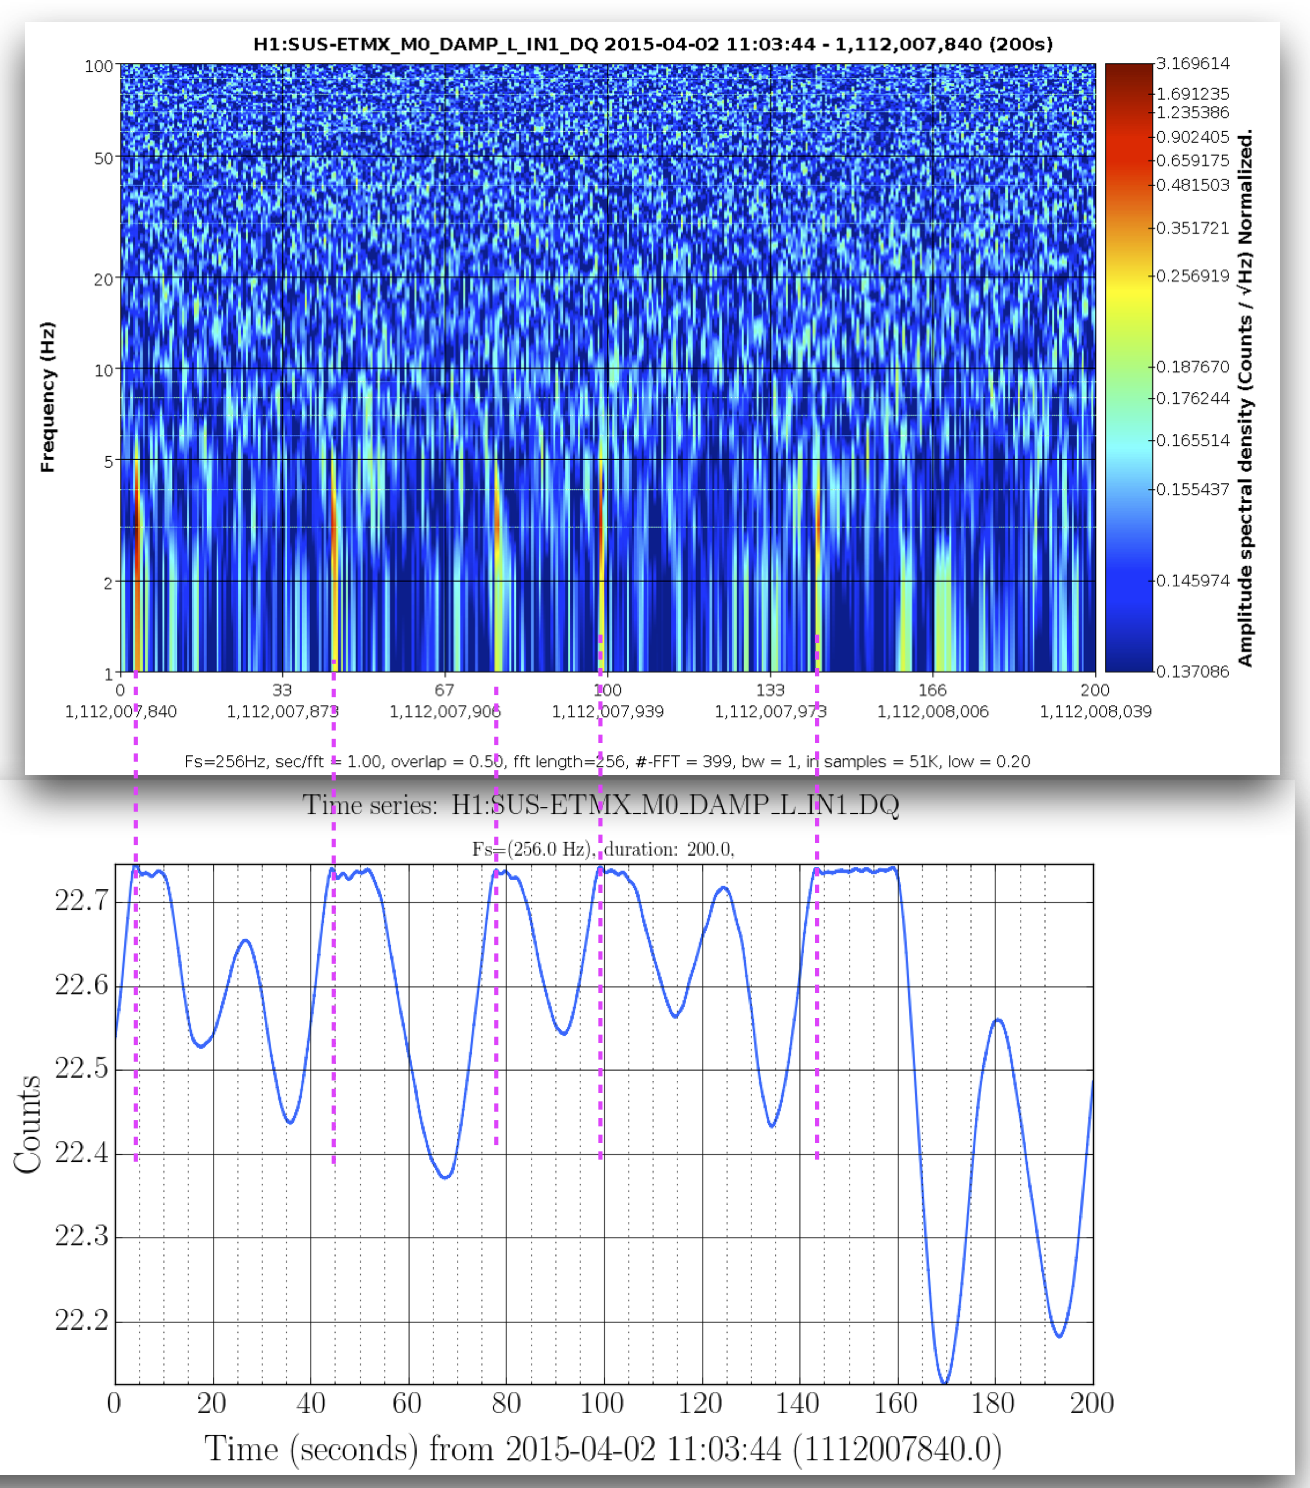Click frequency axis tick label 5
The width and height of the screenshot is (1310, 1488).
109,462
